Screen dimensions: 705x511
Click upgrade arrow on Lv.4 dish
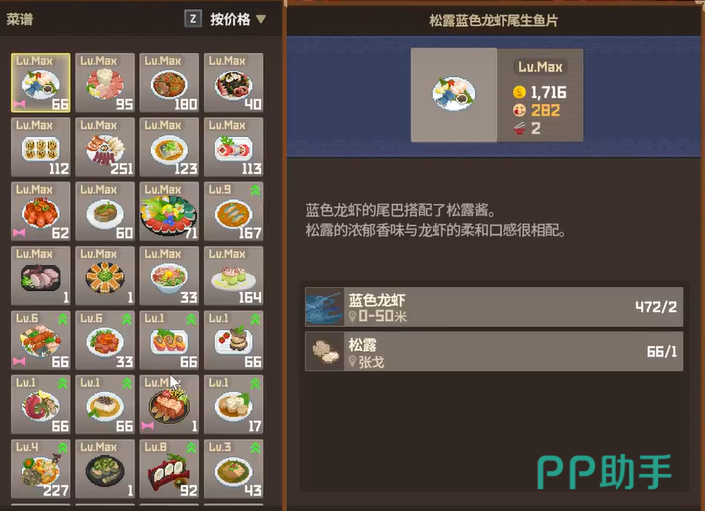point(62,448)
